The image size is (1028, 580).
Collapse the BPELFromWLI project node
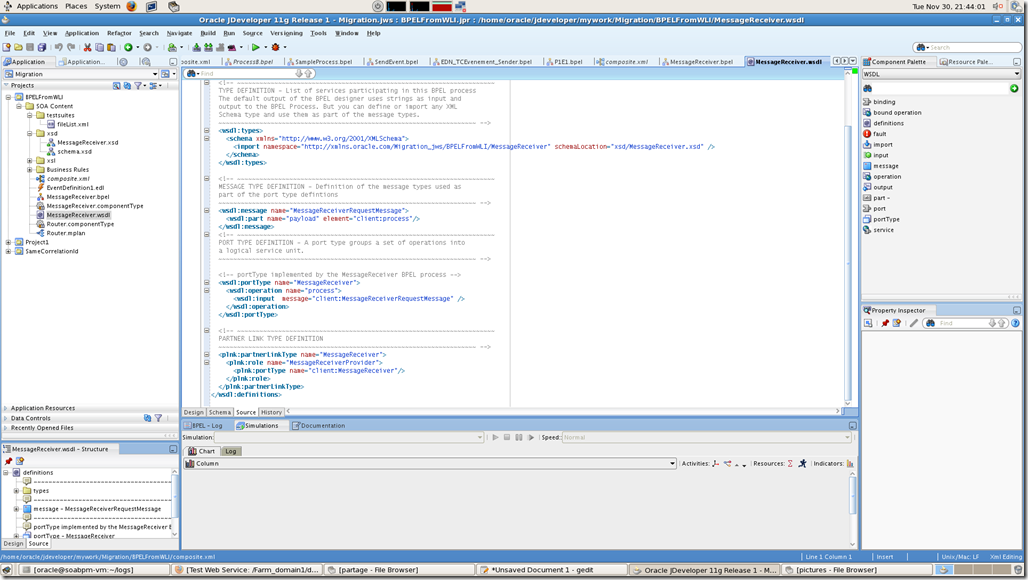[x=9, y=97]
